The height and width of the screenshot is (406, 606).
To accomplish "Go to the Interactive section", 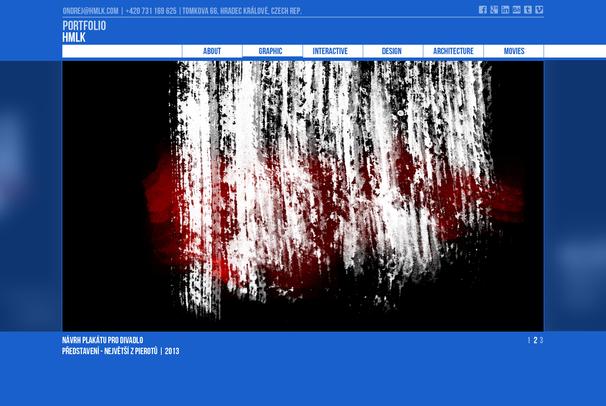I will click(330, 51).
